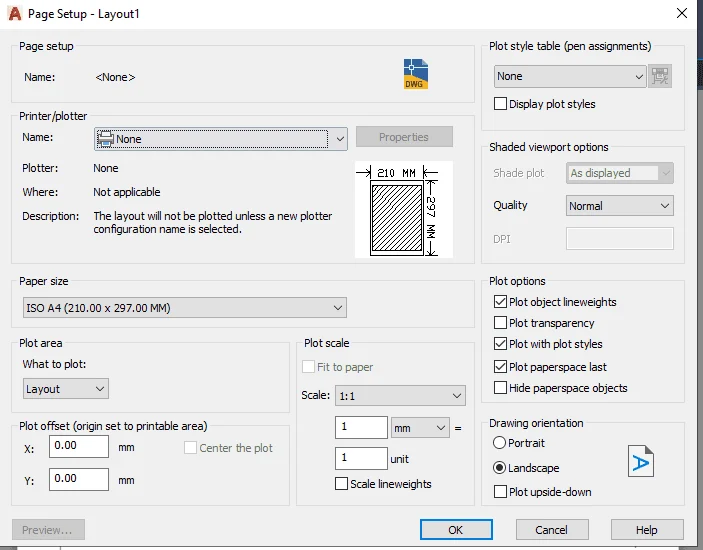Close the Page Setup dialog
The image size is (703, 550).
pyautogui.click(x=681, y=13)
